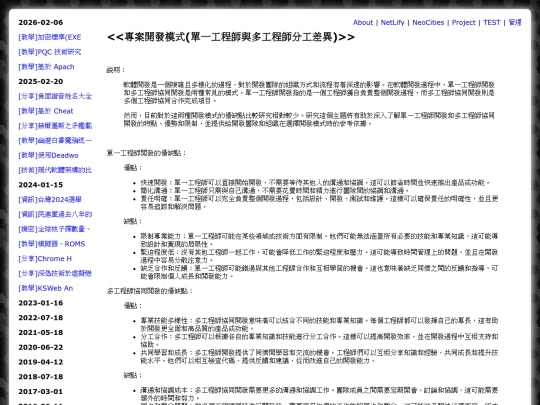Open the [分享] 姓名大全 article link

[x=55, y=96]
